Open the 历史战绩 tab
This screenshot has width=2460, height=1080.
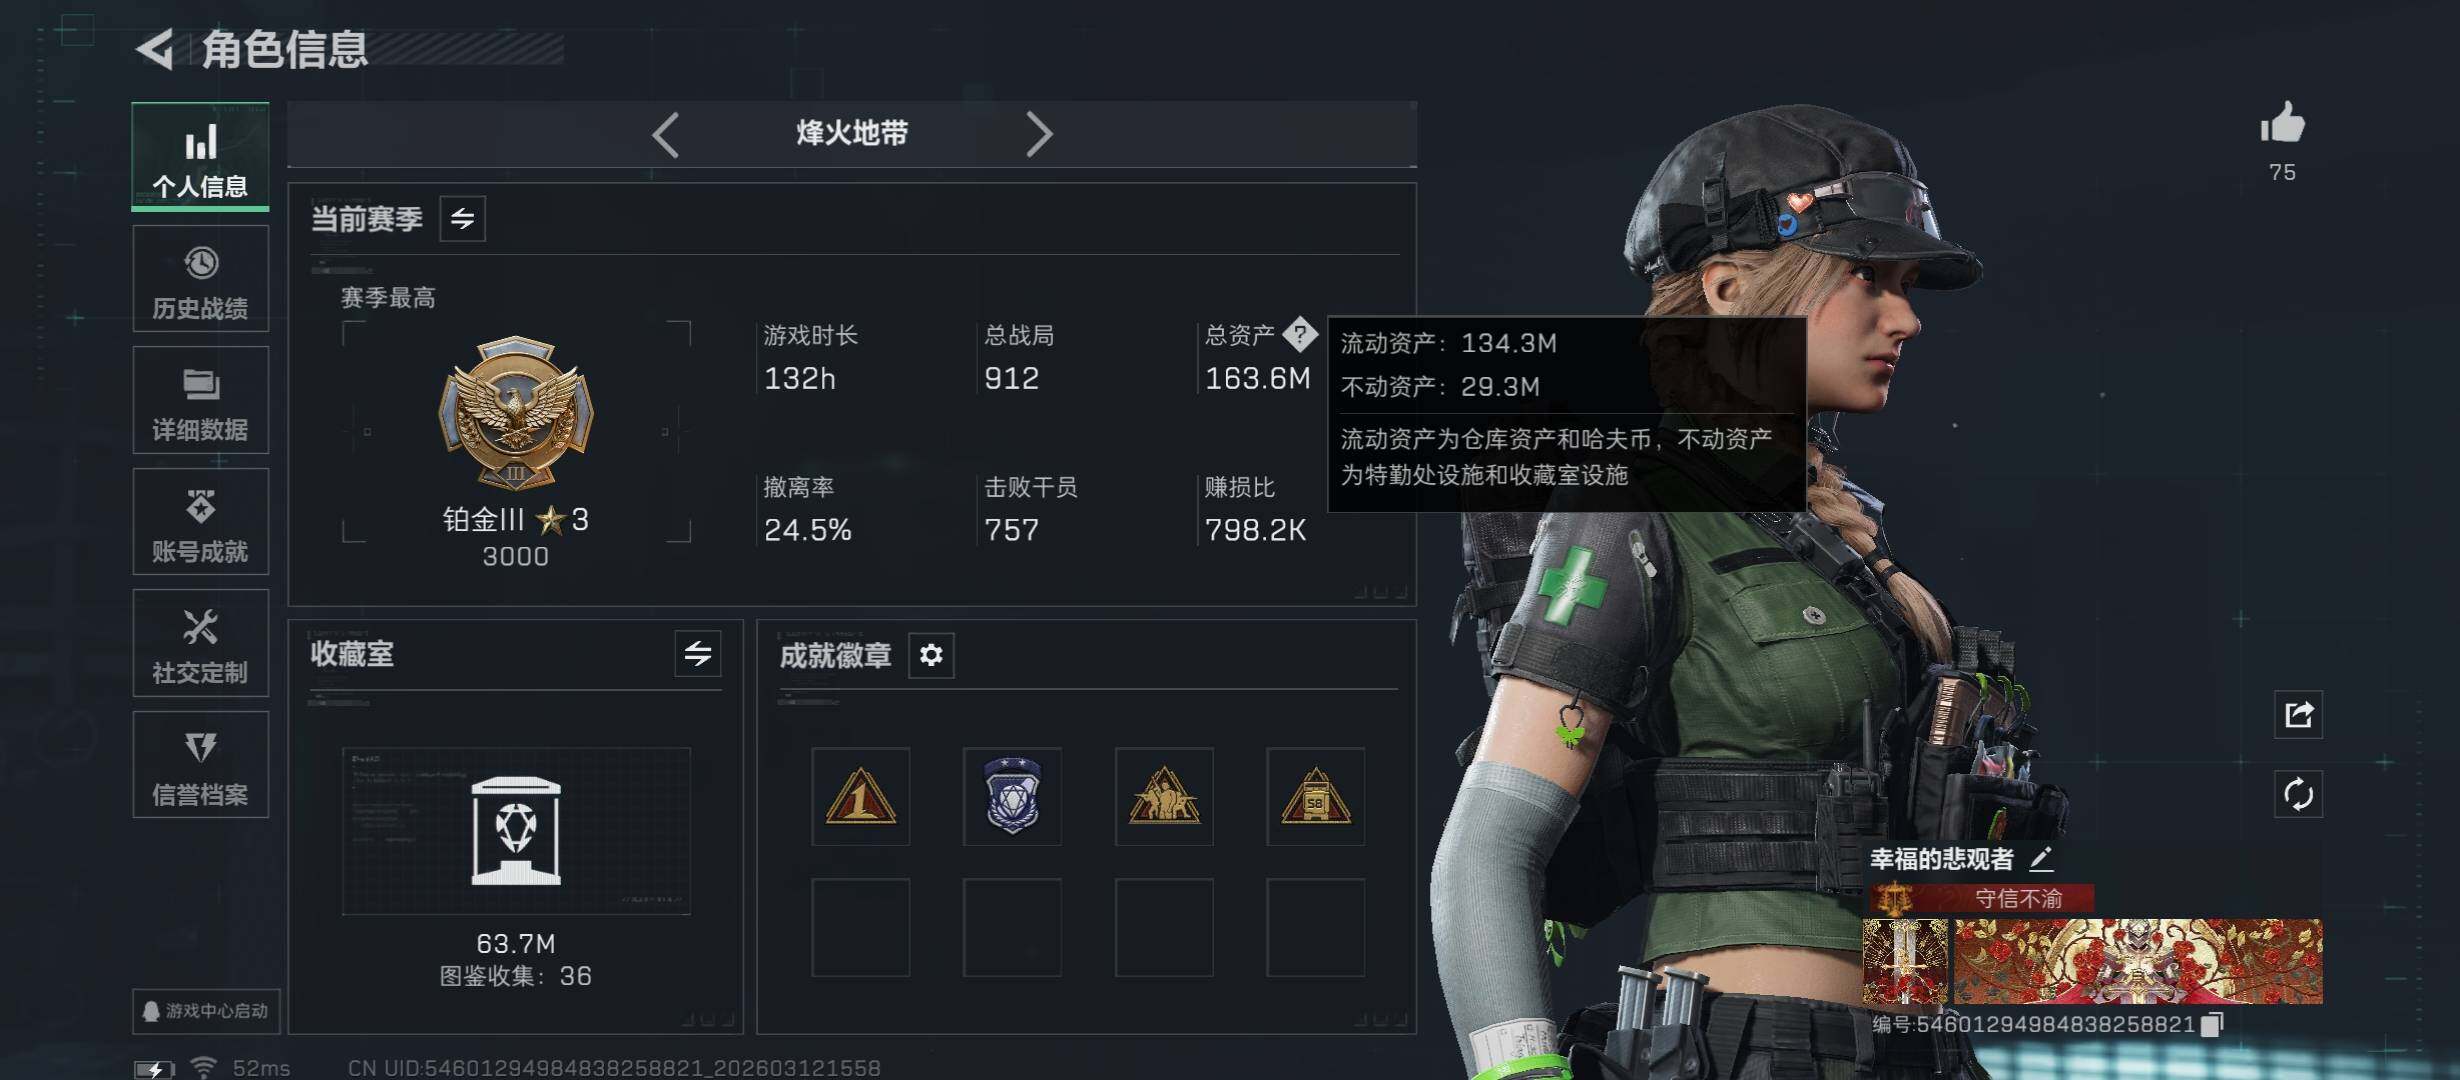[x=201, y=279]
